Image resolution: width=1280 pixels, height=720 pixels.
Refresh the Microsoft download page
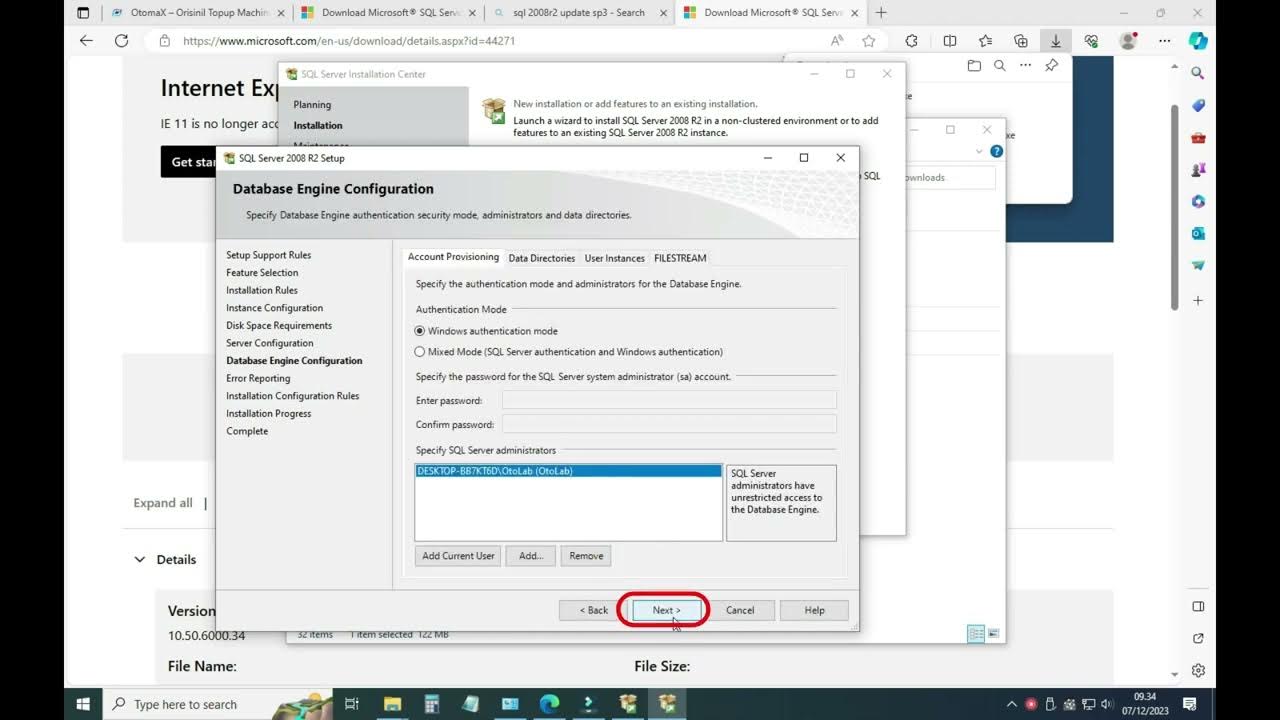click(121, 41)
